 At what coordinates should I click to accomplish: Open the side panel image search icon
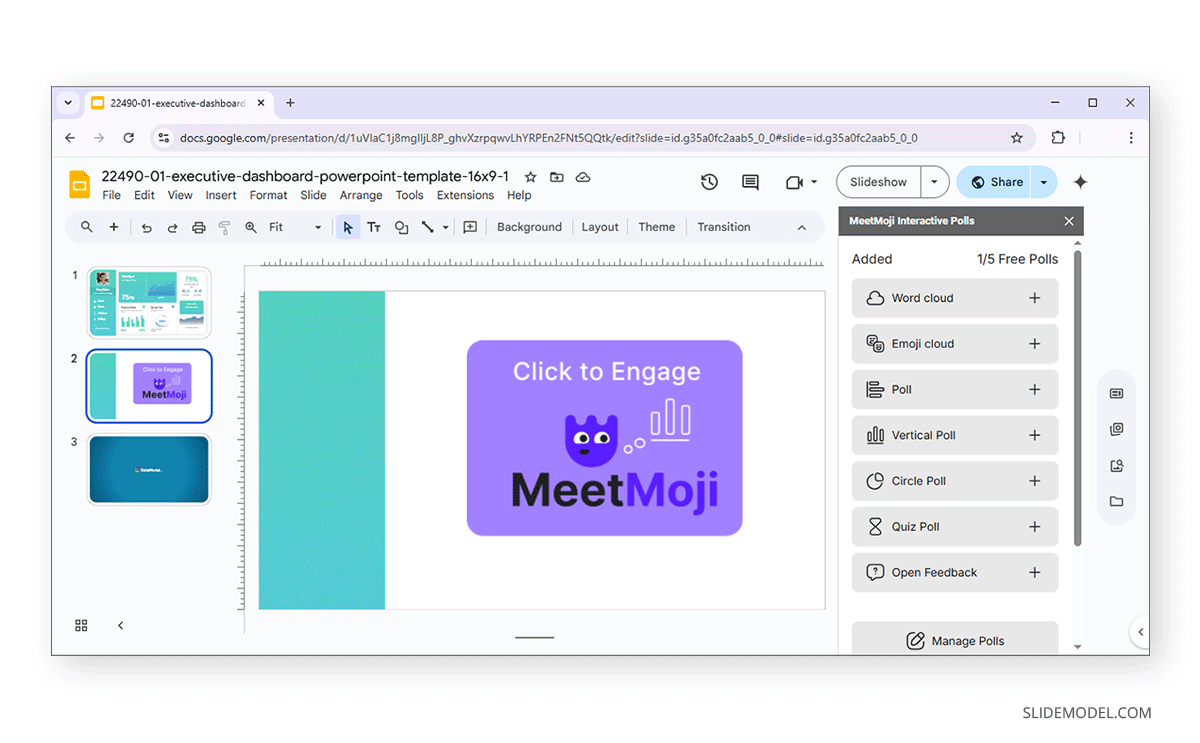[x=1117, y=466]
